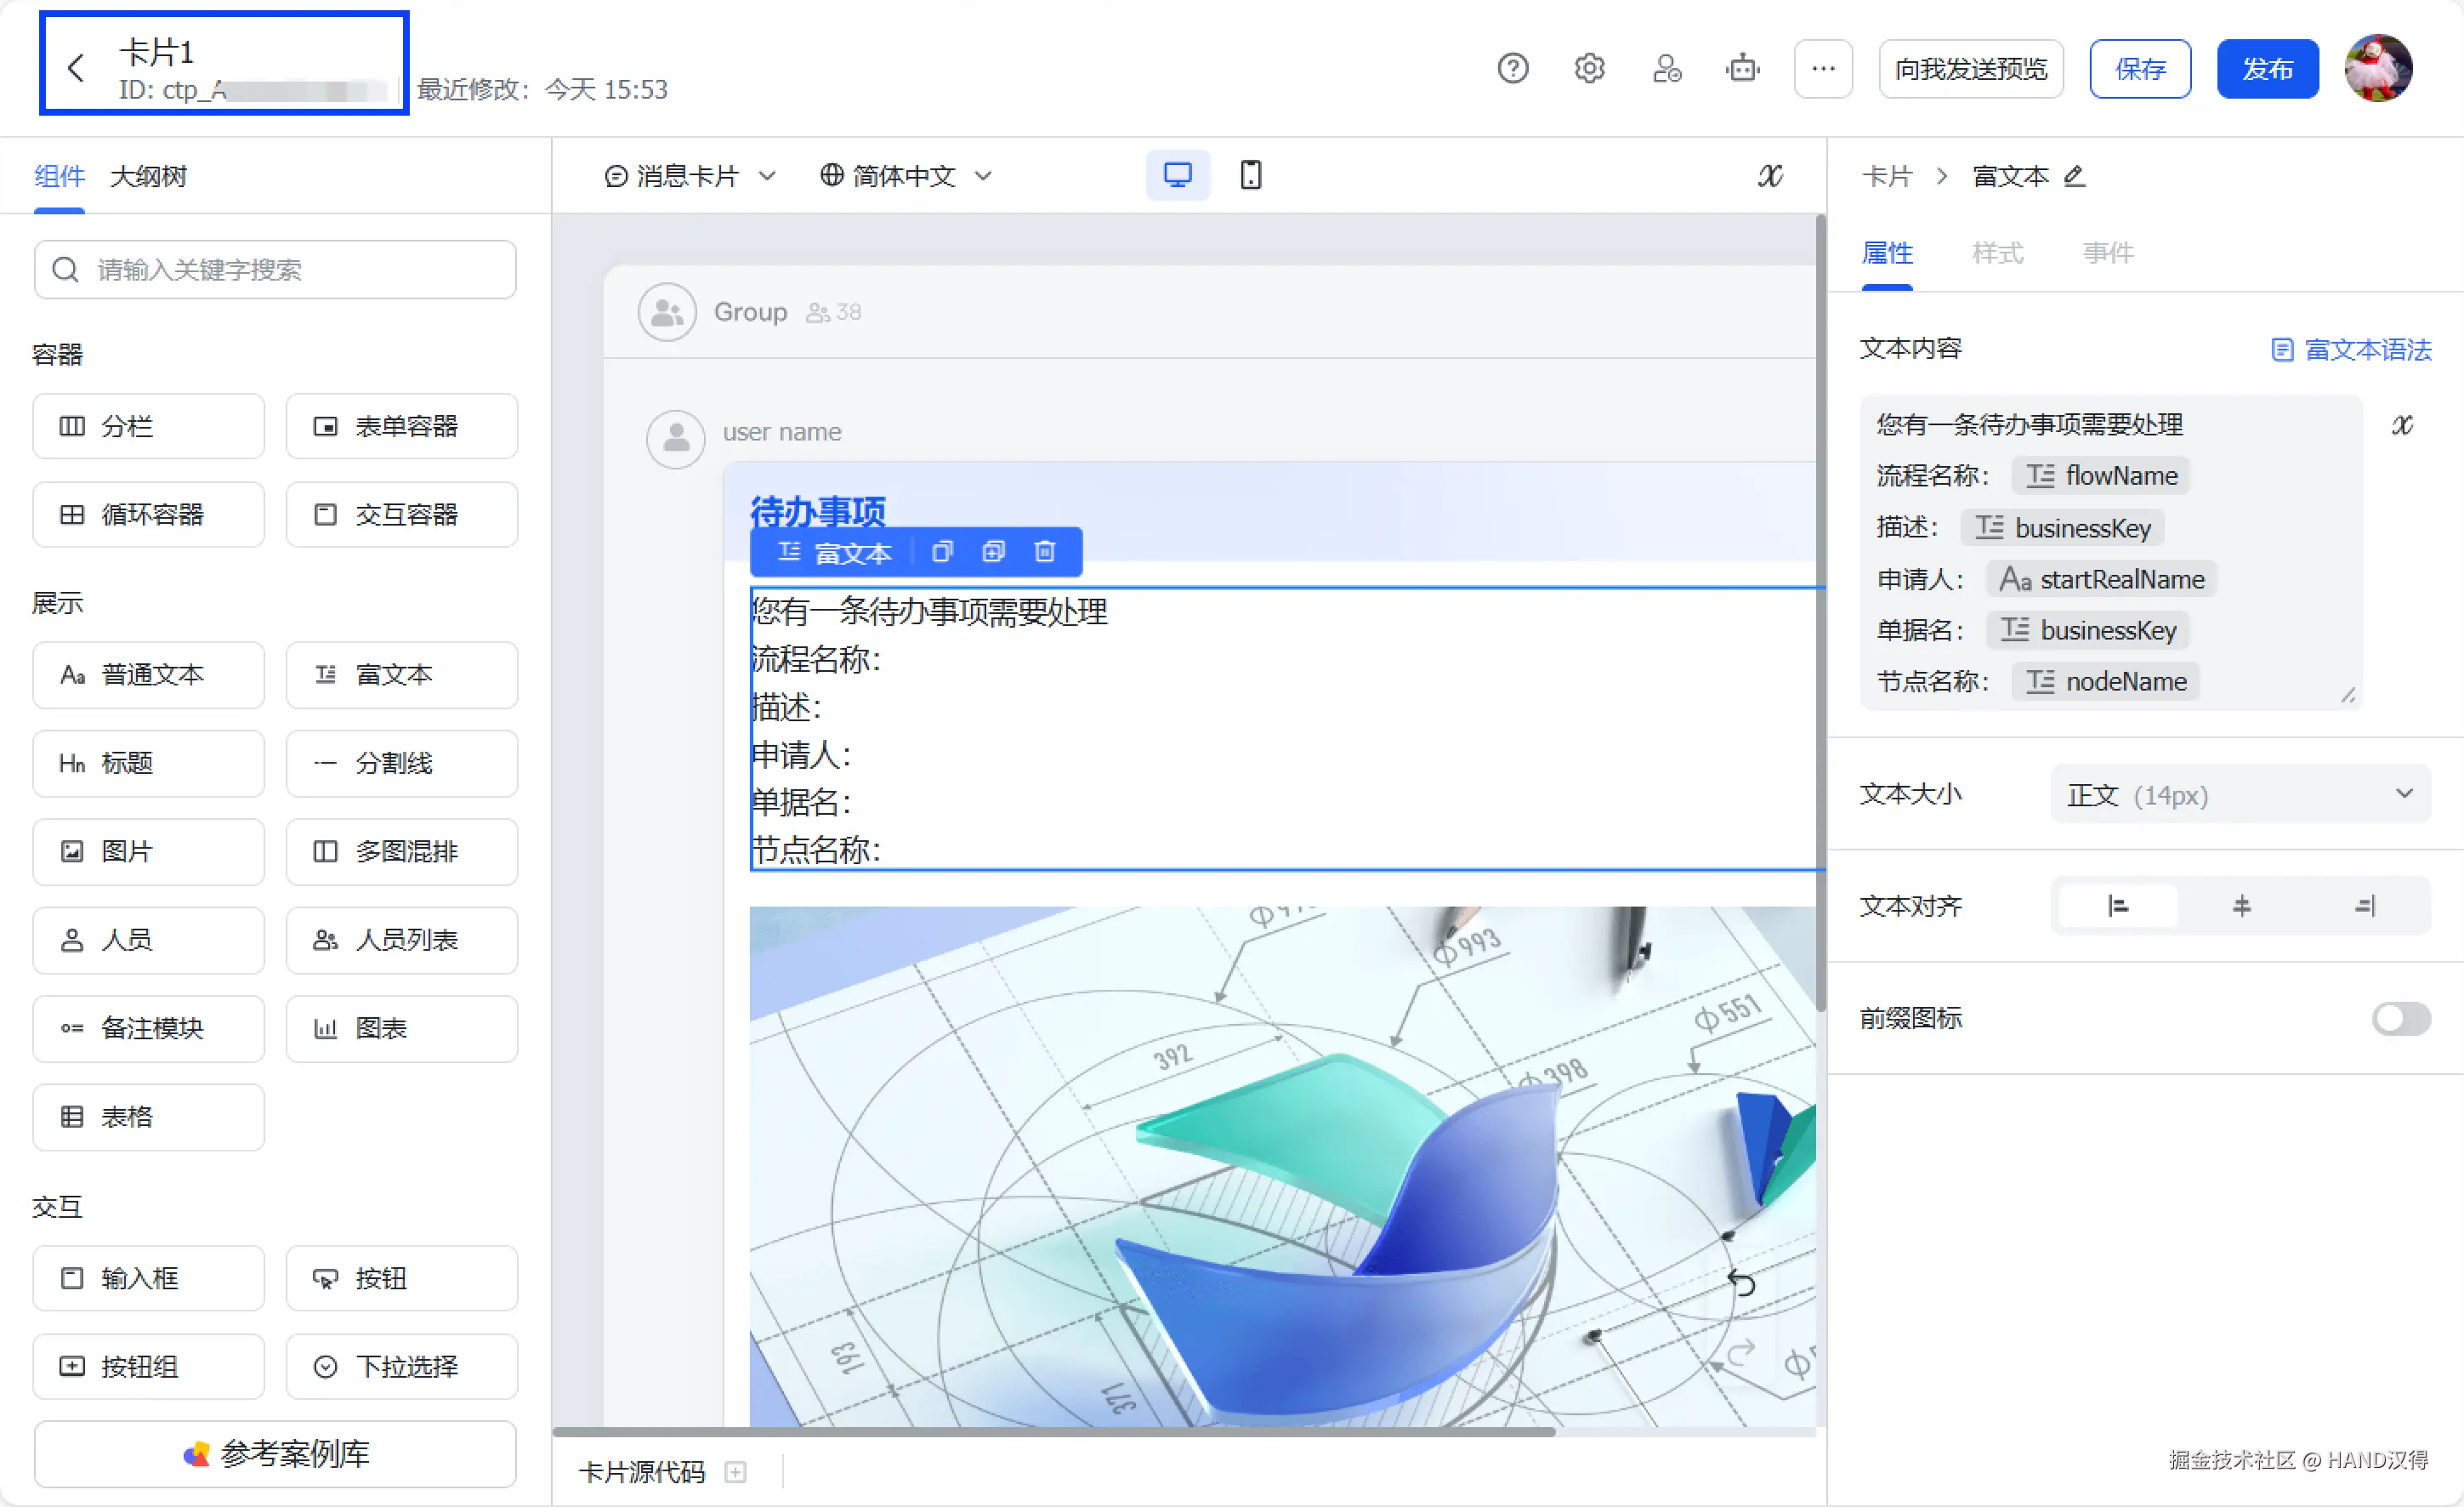Screen dimensions: 2464x1507
Task: Click the back arrow next to 卡片1
Action: click(x=76, y=68)
